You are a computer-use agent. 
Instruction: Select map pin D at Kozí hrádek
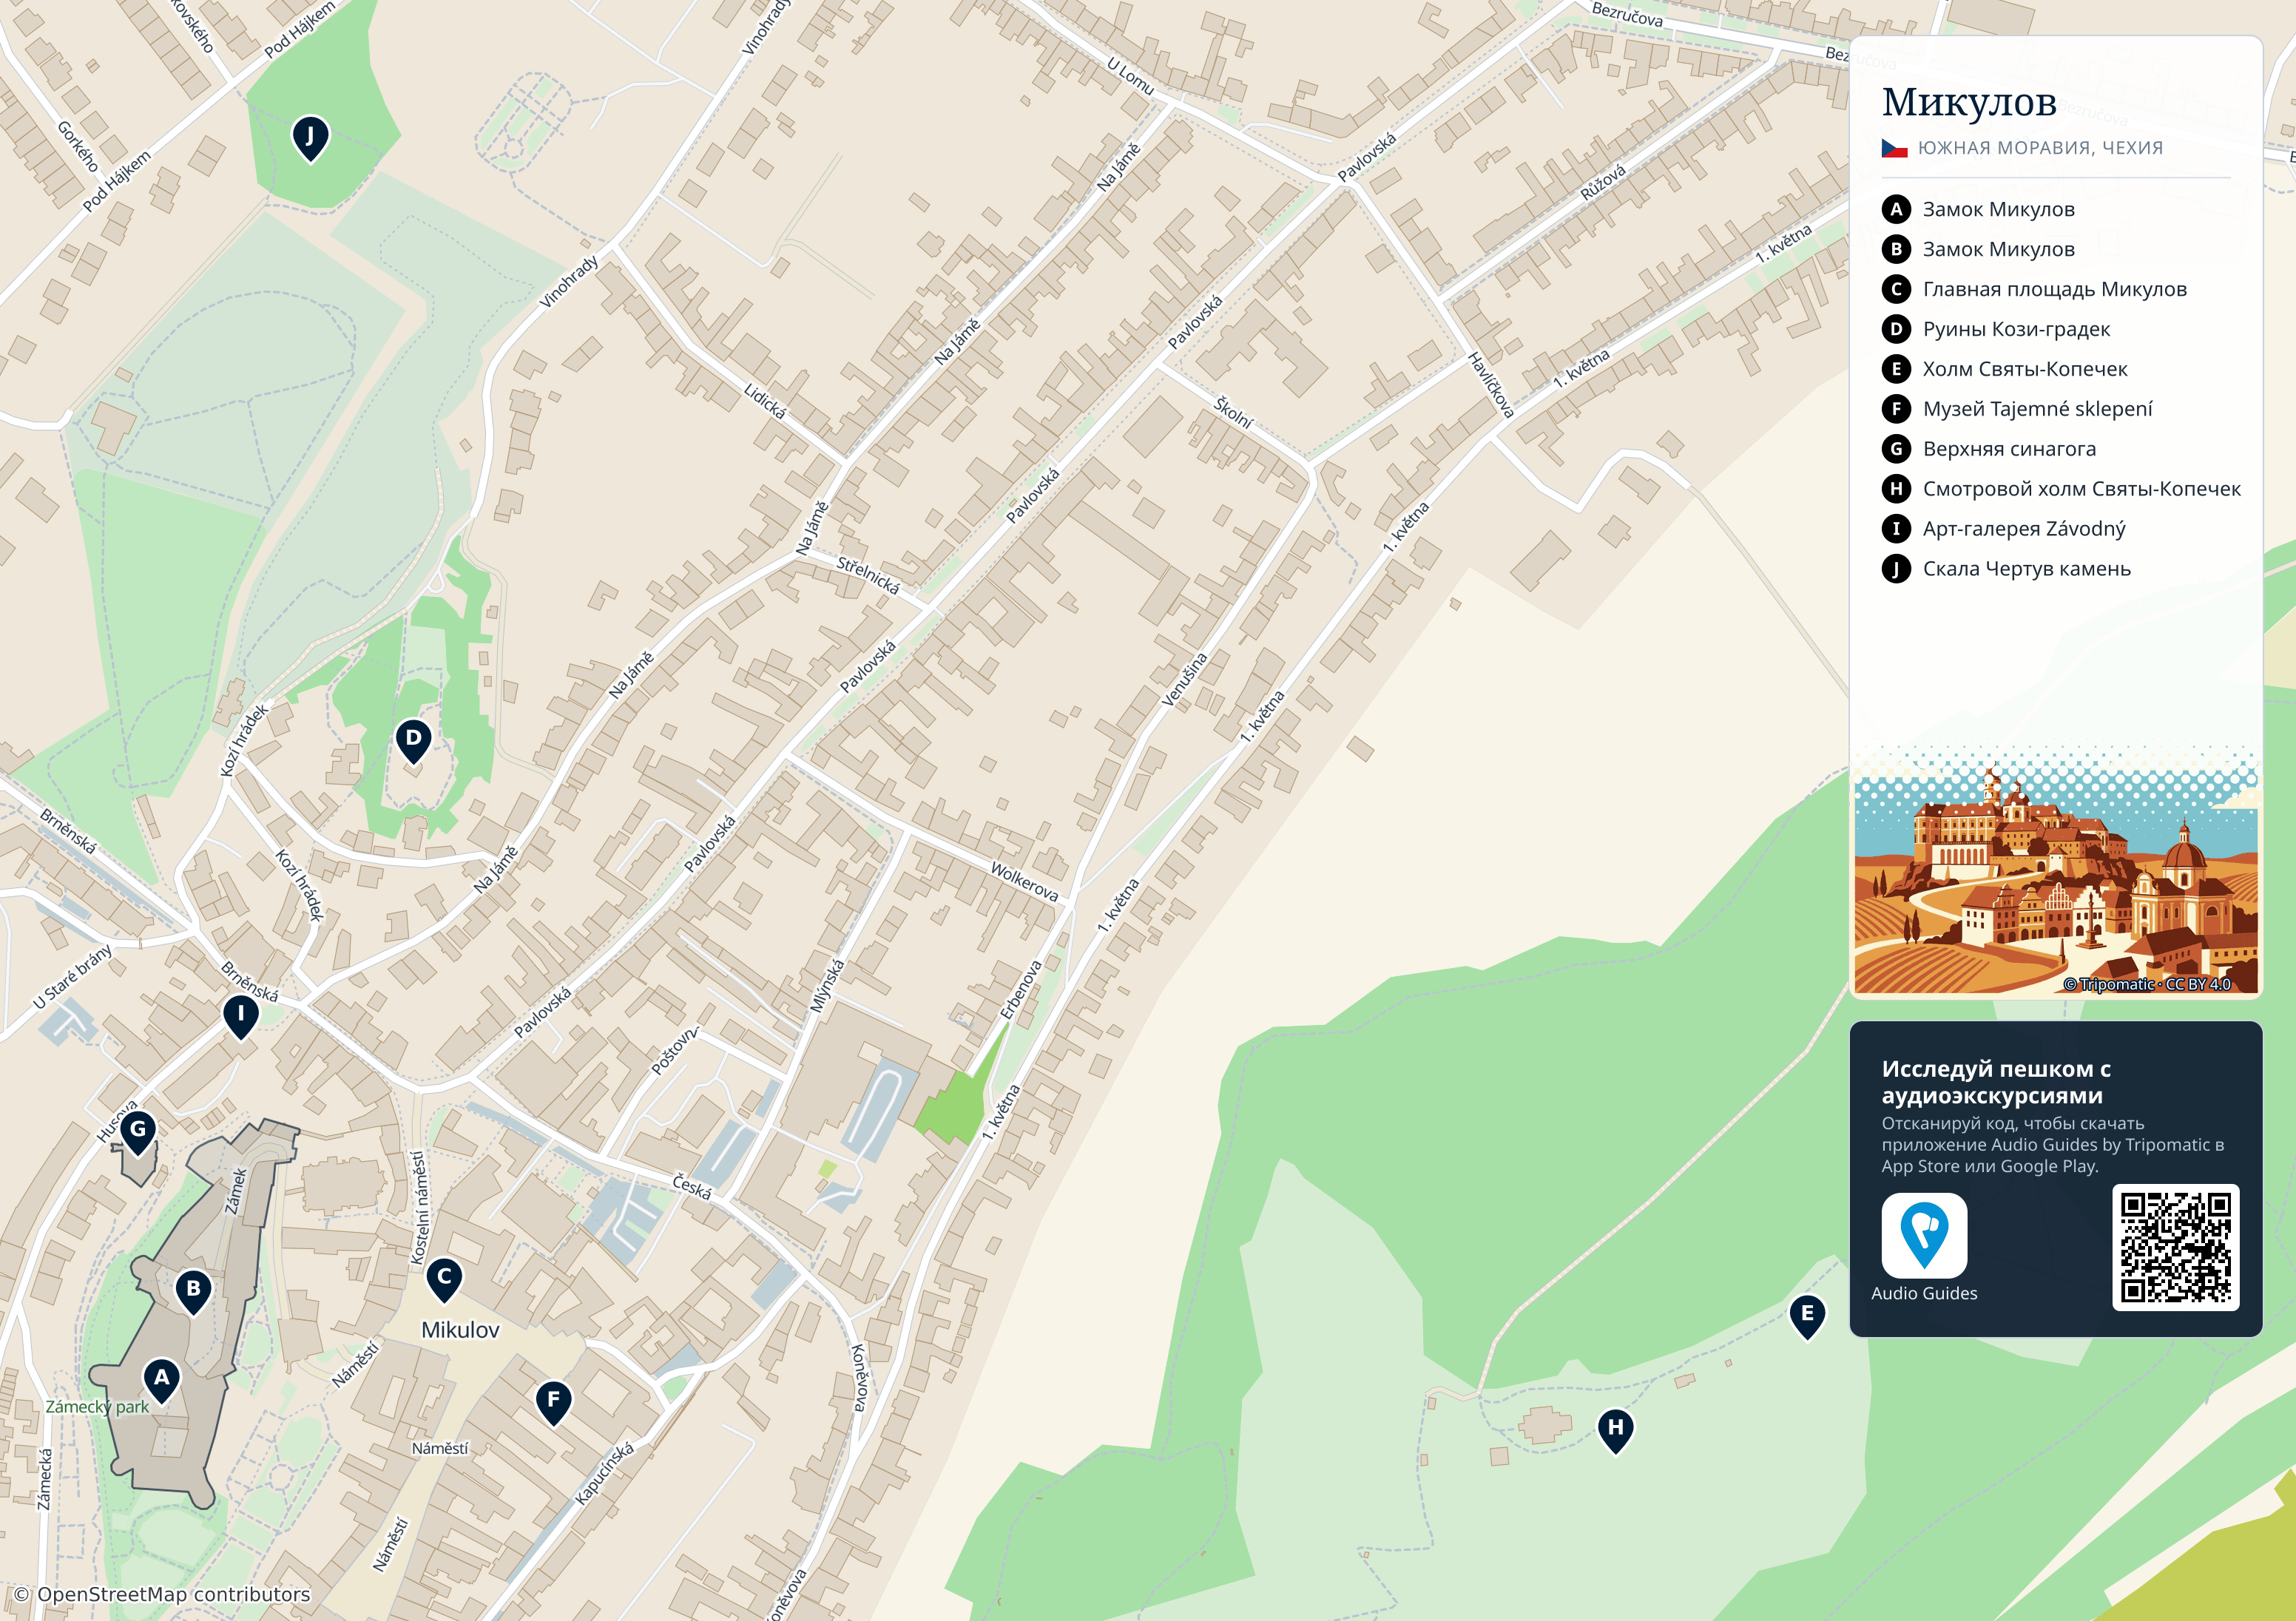pos(413,742)
